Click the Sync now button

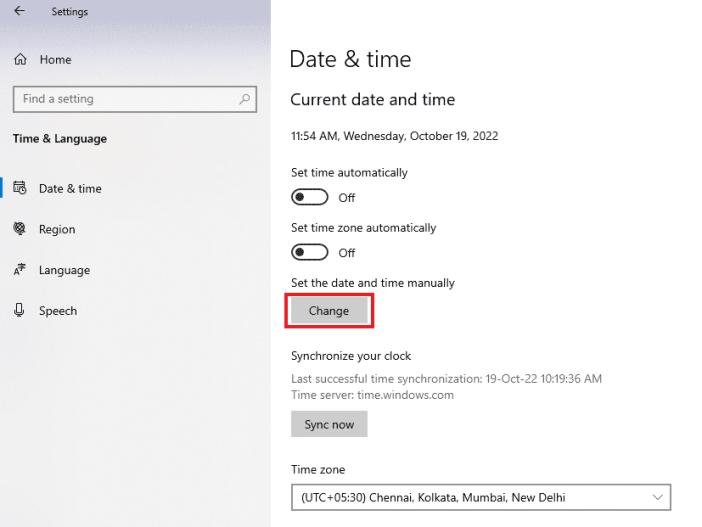(329, 424)
